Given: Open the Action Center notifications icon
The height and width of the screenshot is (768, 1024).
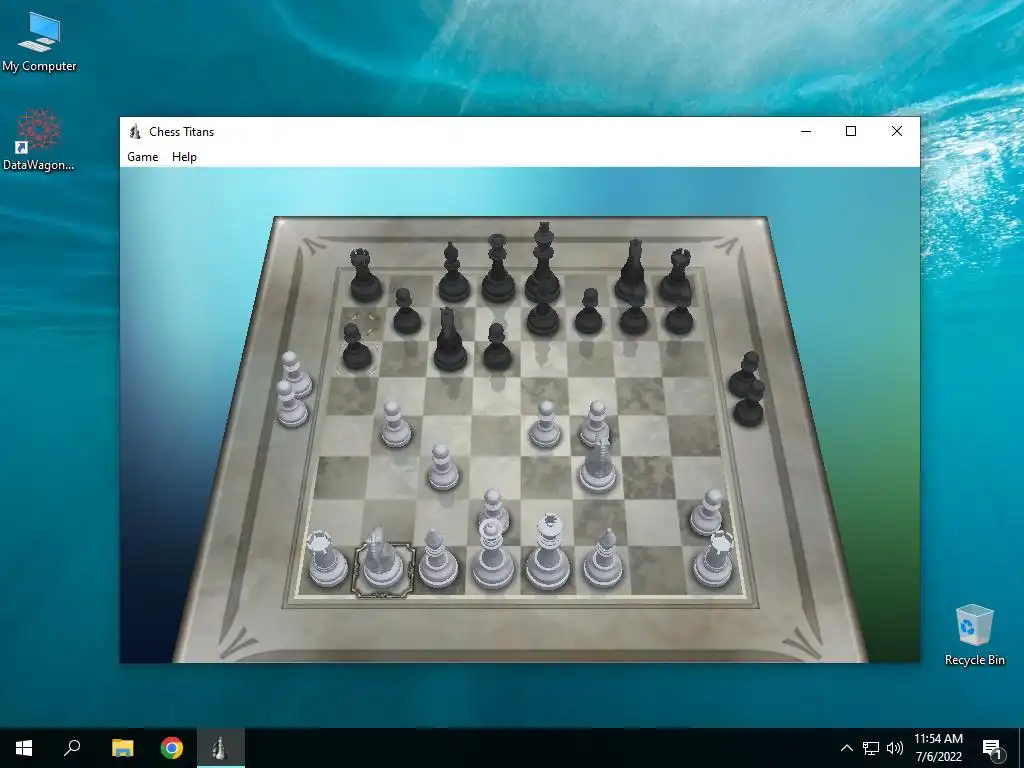Looking at the screenshot, I should coord(992,748).
